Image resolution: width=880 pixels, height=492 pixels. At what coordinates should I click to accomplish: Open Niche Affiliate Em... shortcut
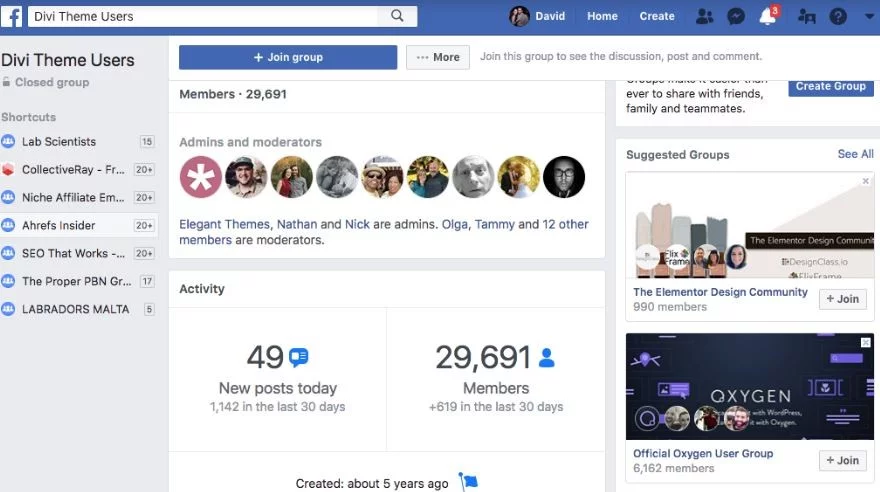[73, 197]
